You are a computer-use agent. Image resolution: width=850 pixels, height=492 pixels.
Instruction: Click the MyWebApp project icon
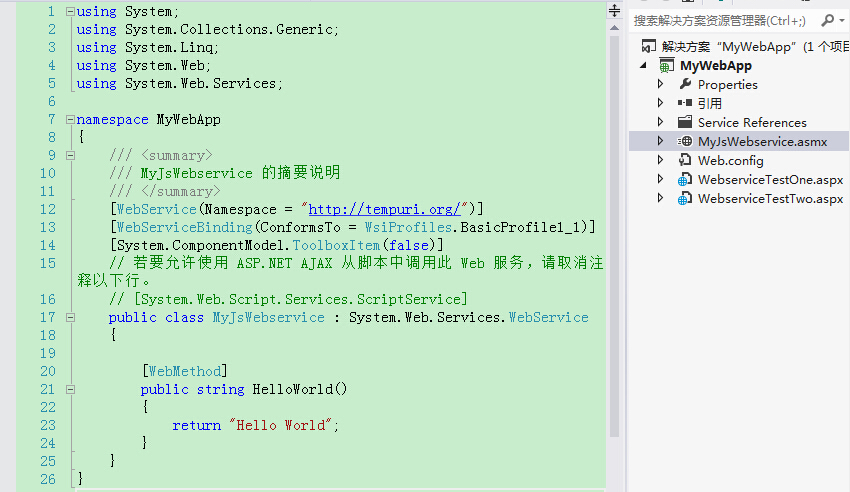pos(666,66)
